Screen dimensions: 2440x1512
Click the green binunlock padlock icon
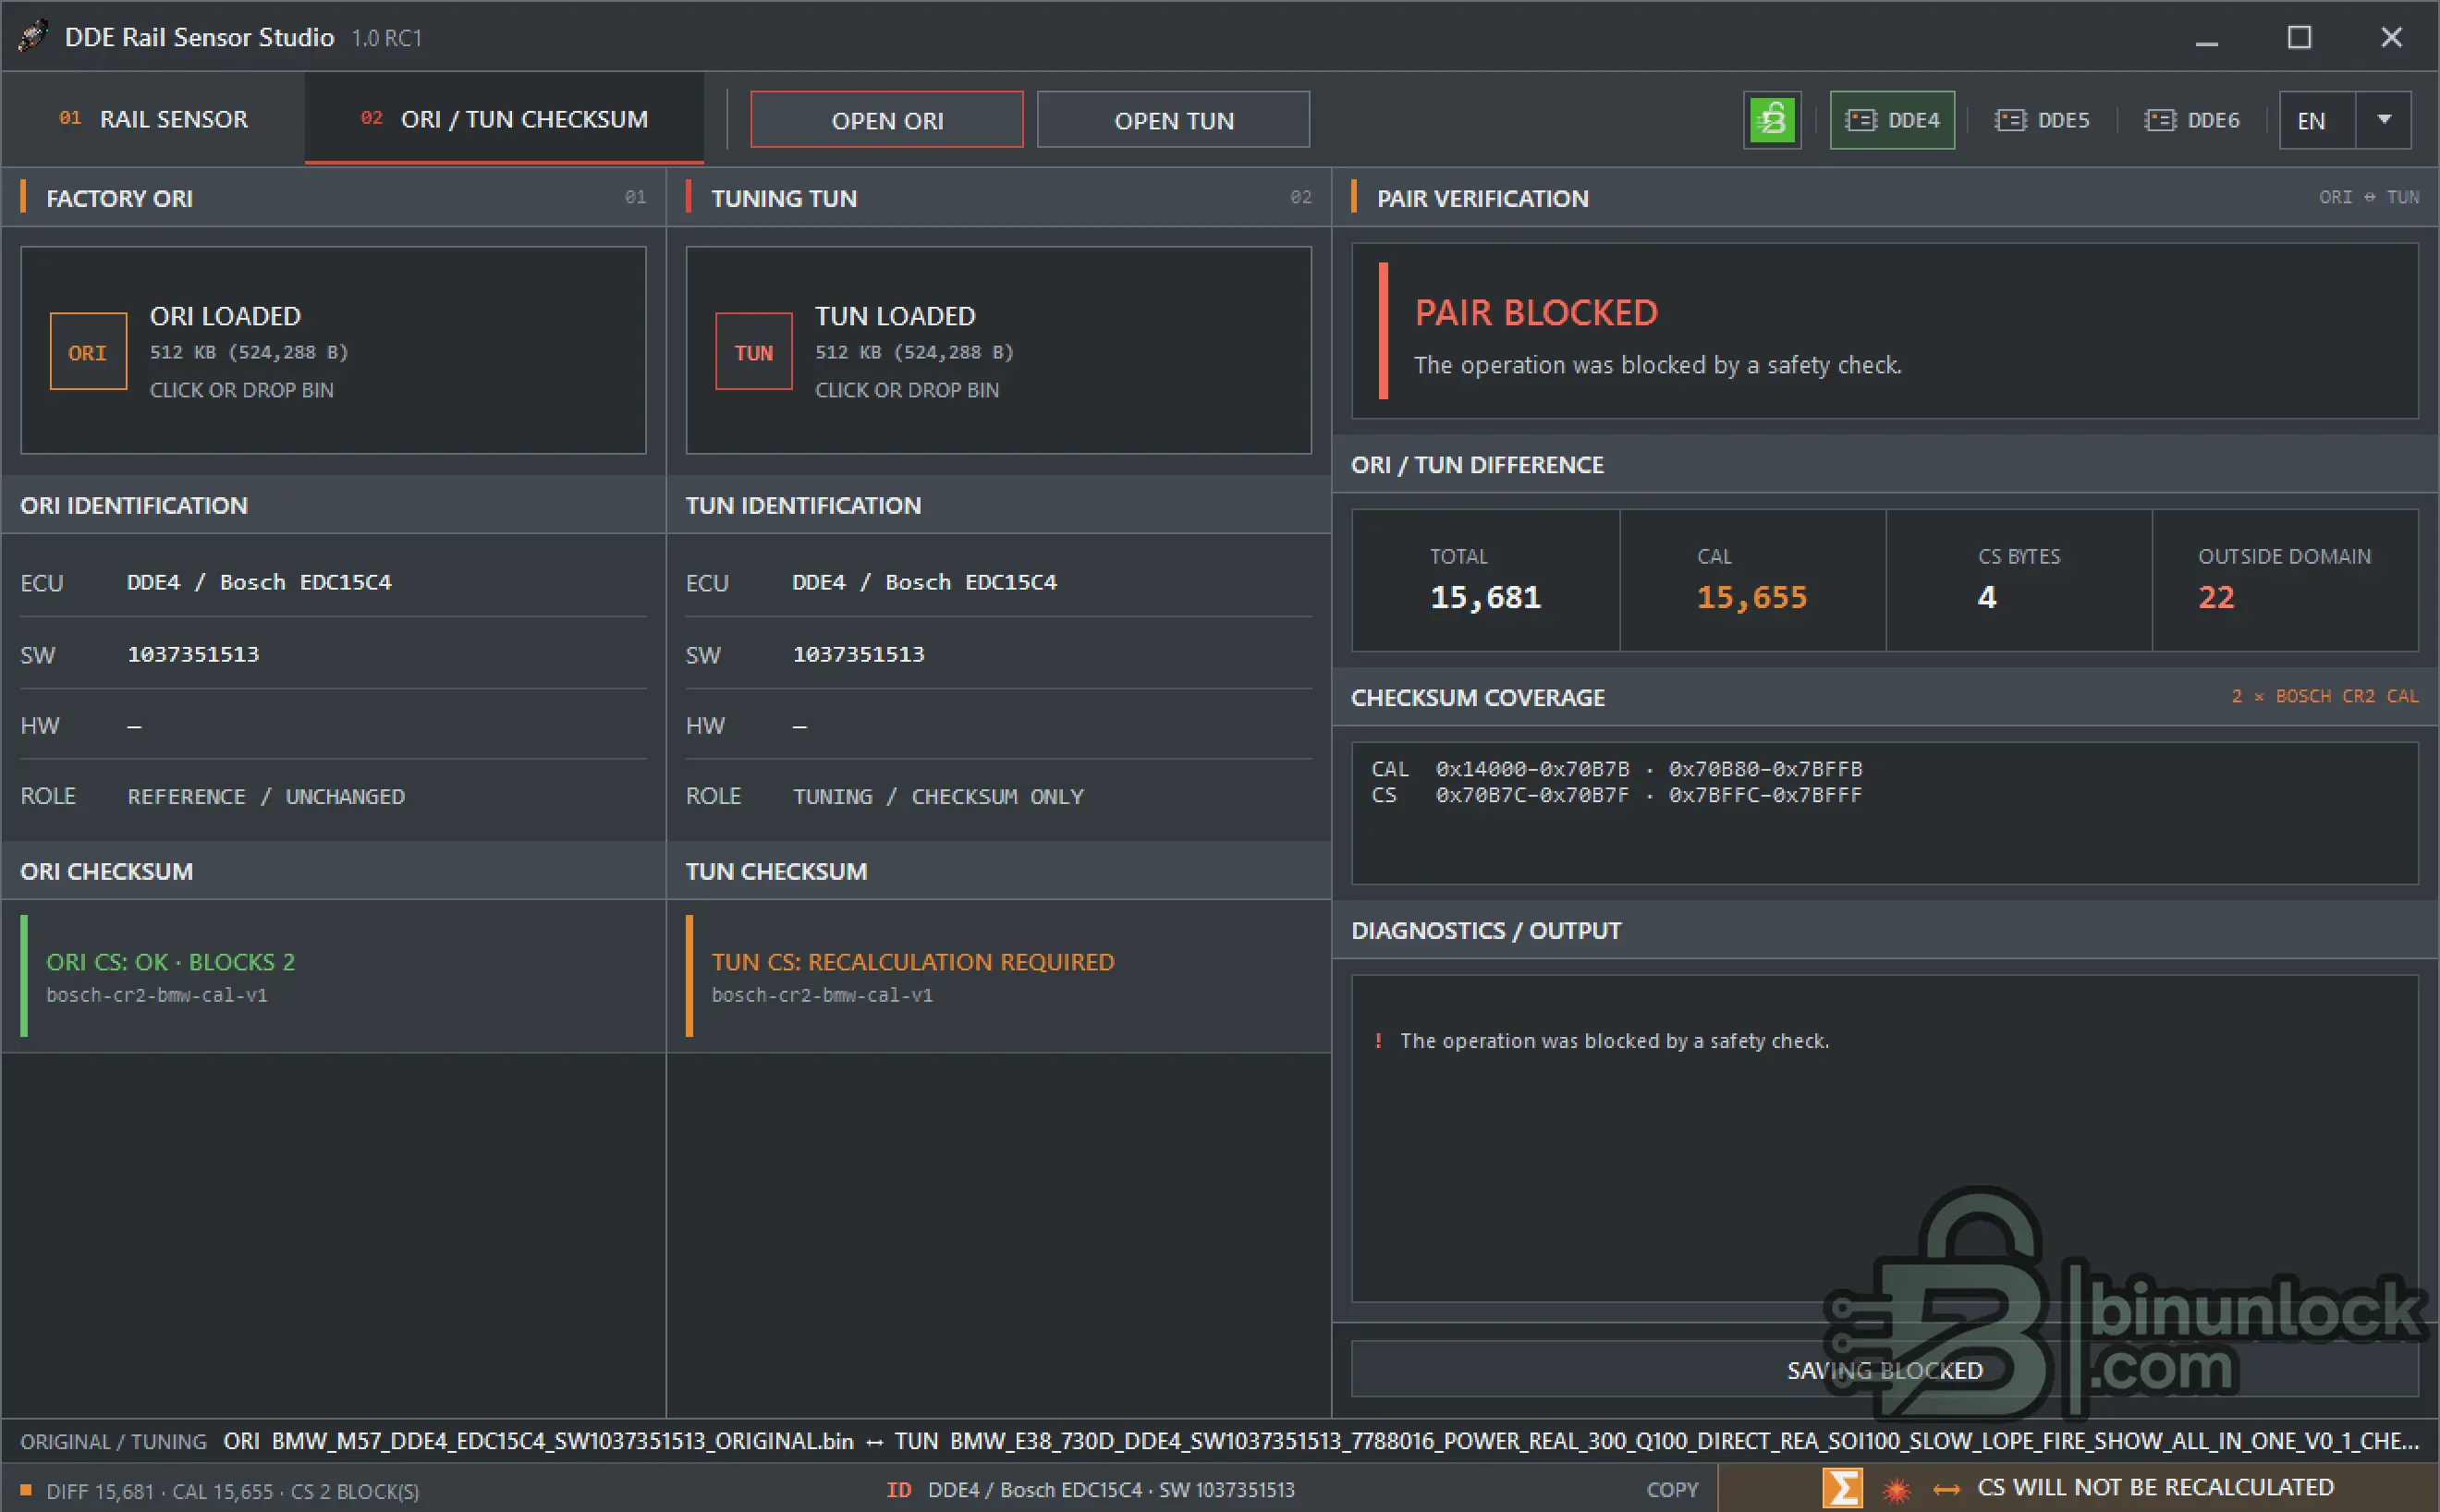click(x=1772, y=120)
